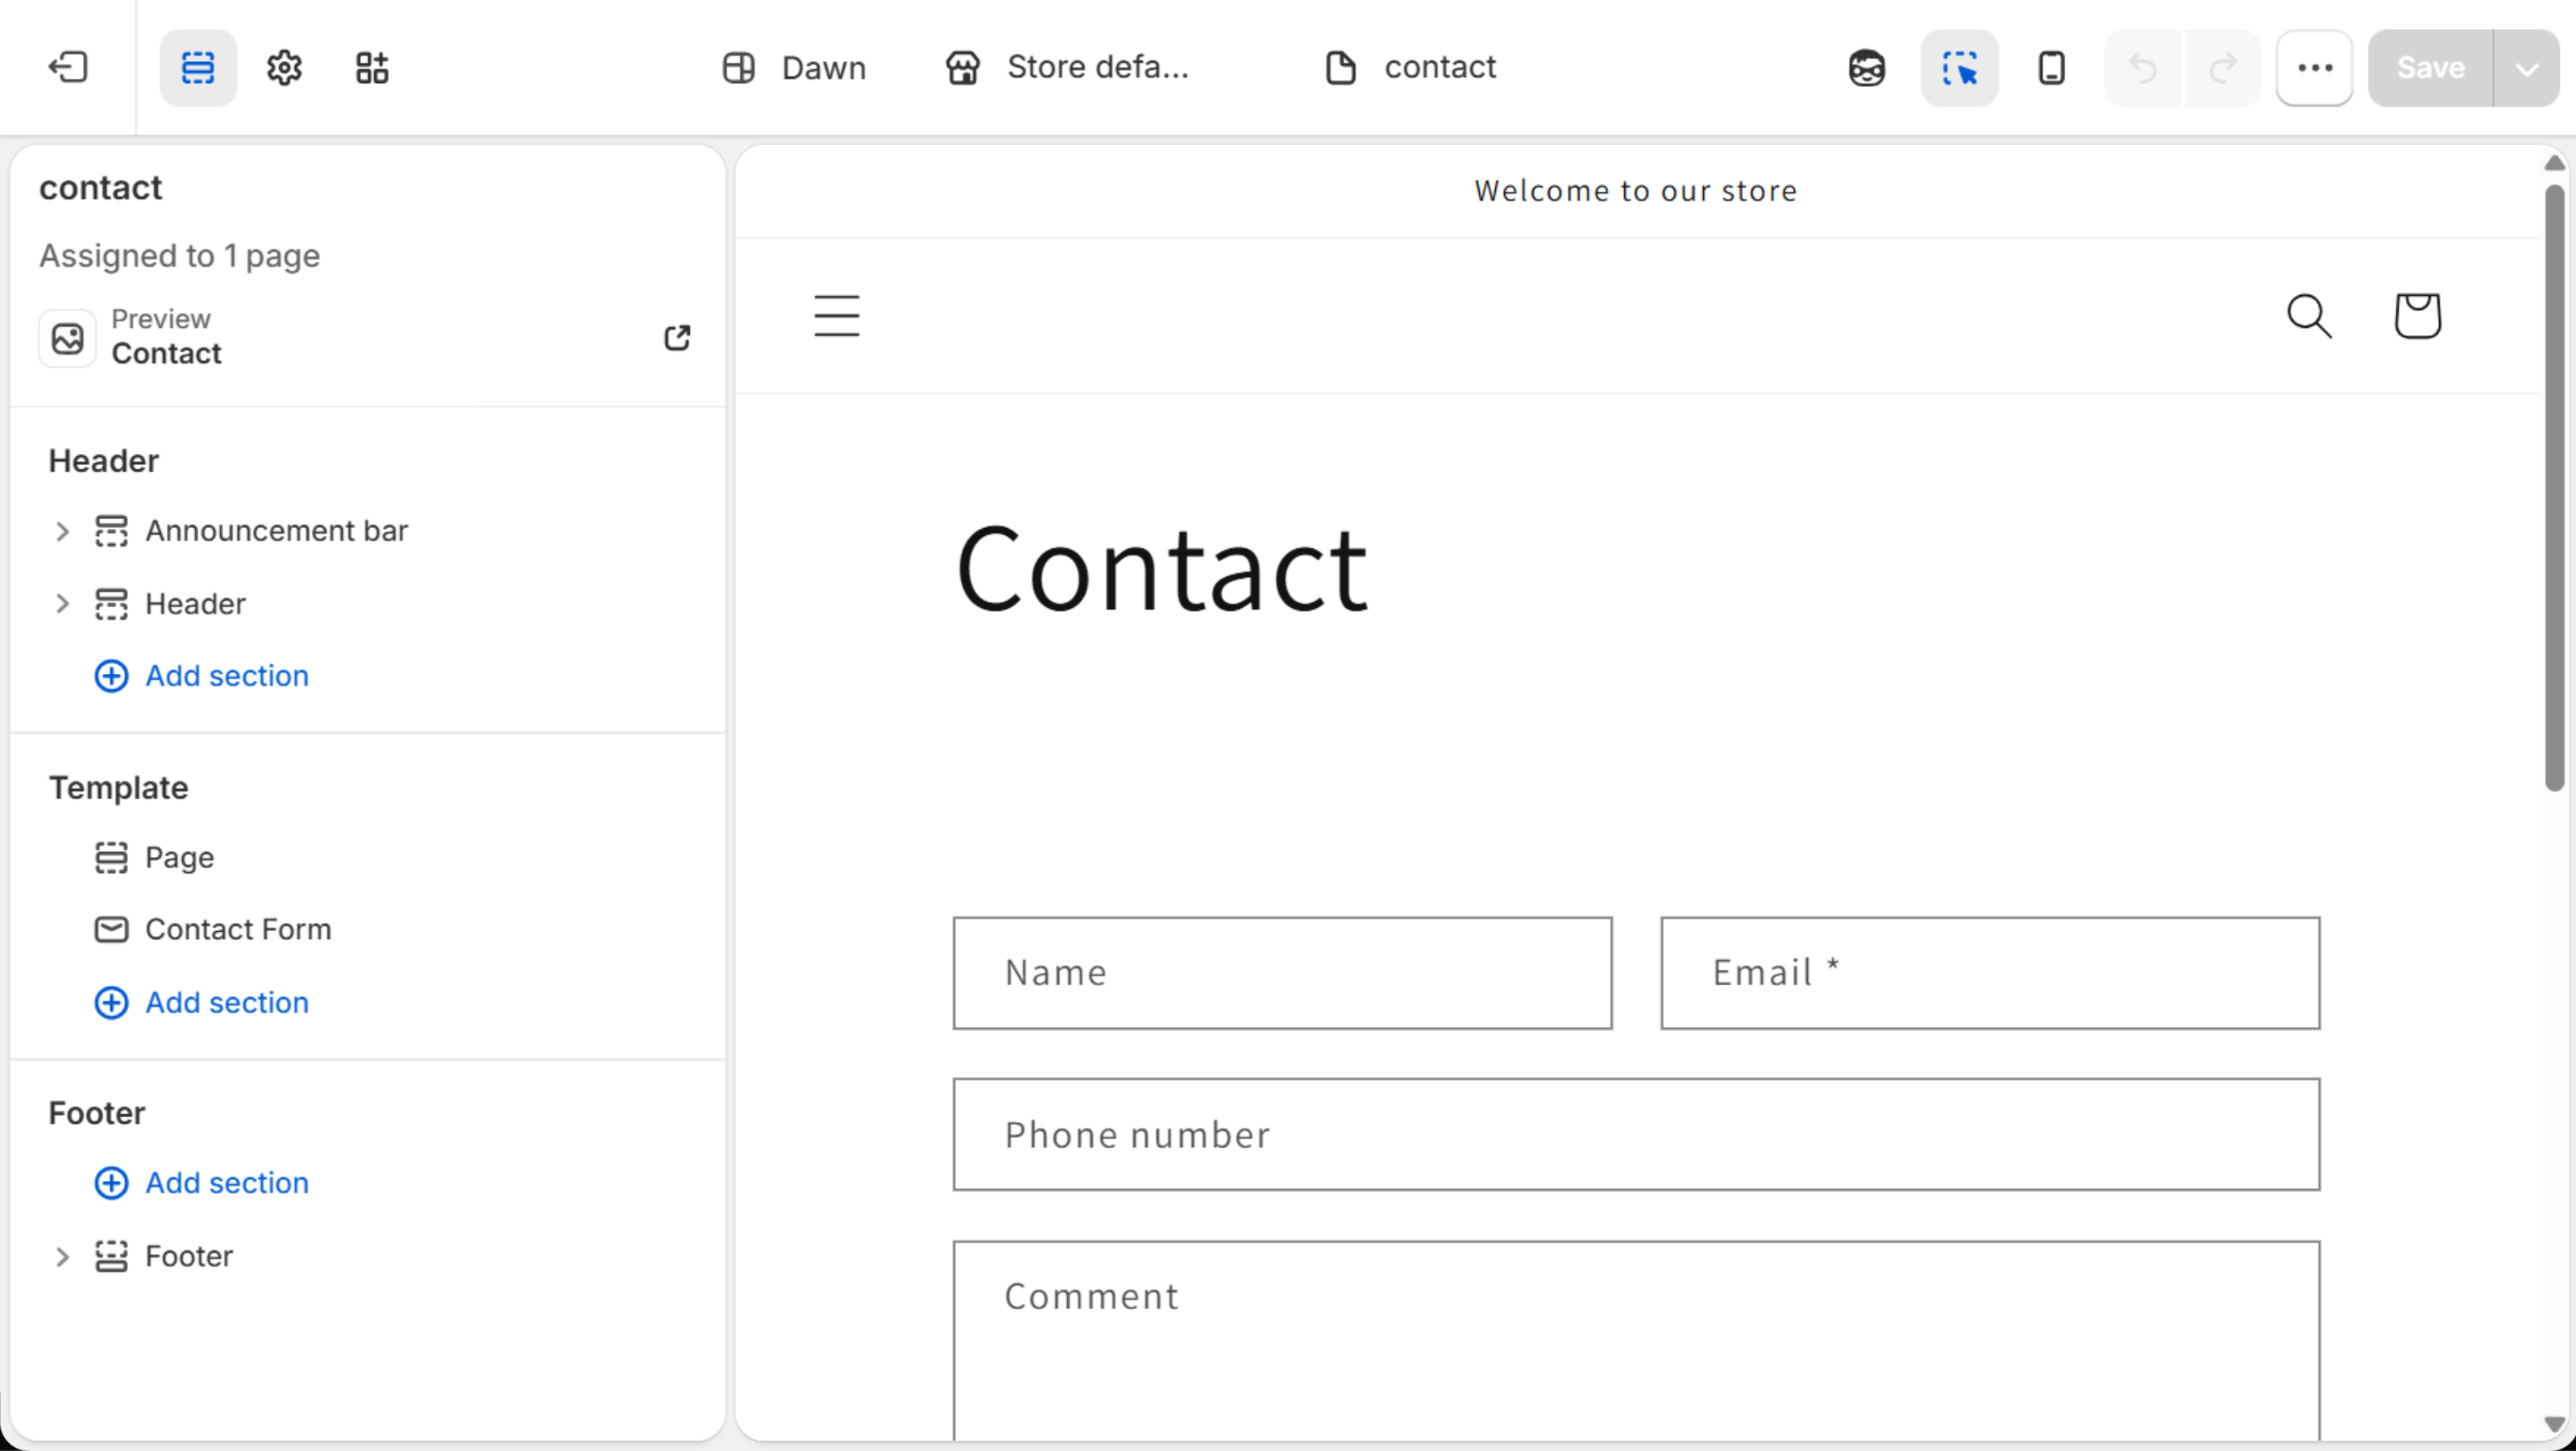This screenshot has width=2576, height=1451.
Task: Open theme settings gear icon
Action: click(x=285, y=67)
